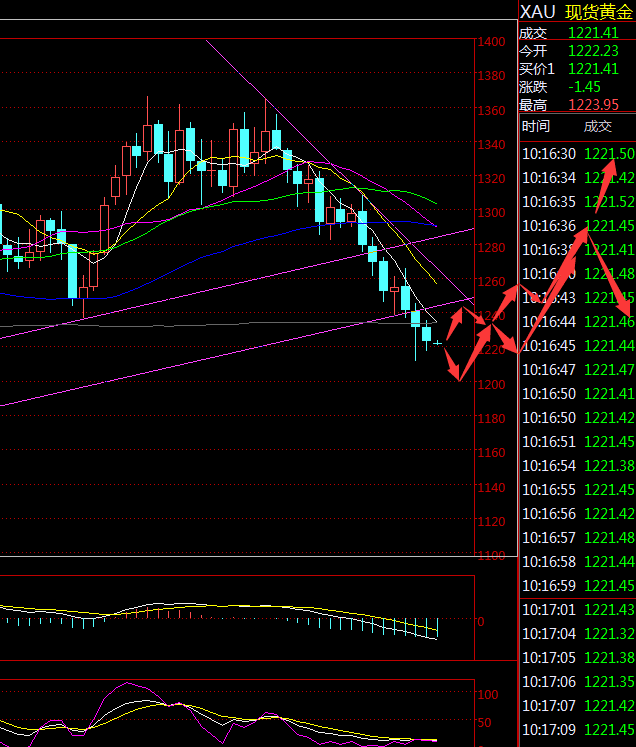Click the 时间 column header
This screenshot has width=636, height=747.
(x=536, y=126)
